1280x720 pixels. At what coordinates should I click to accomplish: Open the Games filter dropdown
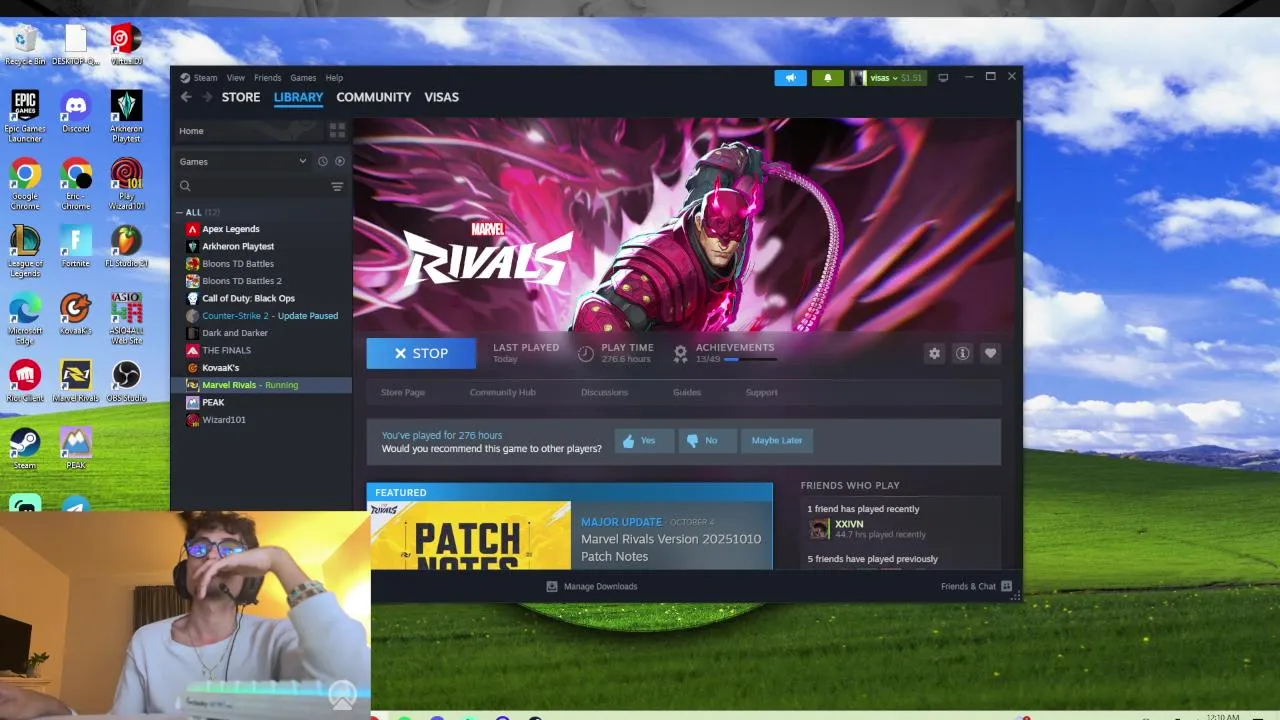pos(243,161)
